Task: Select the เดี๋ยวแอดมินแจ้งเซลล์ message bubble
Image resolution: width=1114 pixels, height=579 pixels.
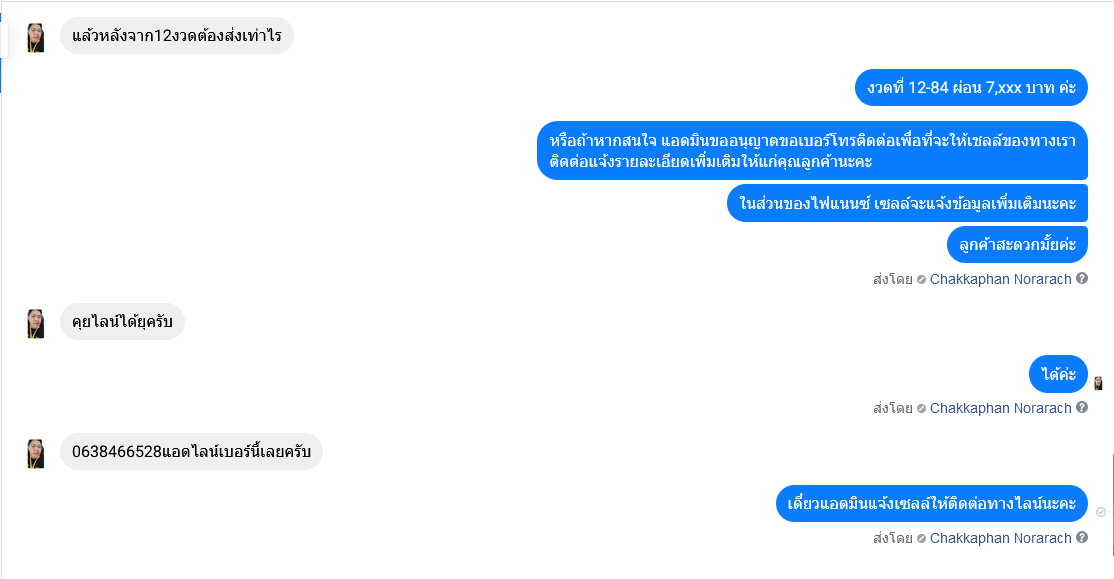Action: (931, 504)
